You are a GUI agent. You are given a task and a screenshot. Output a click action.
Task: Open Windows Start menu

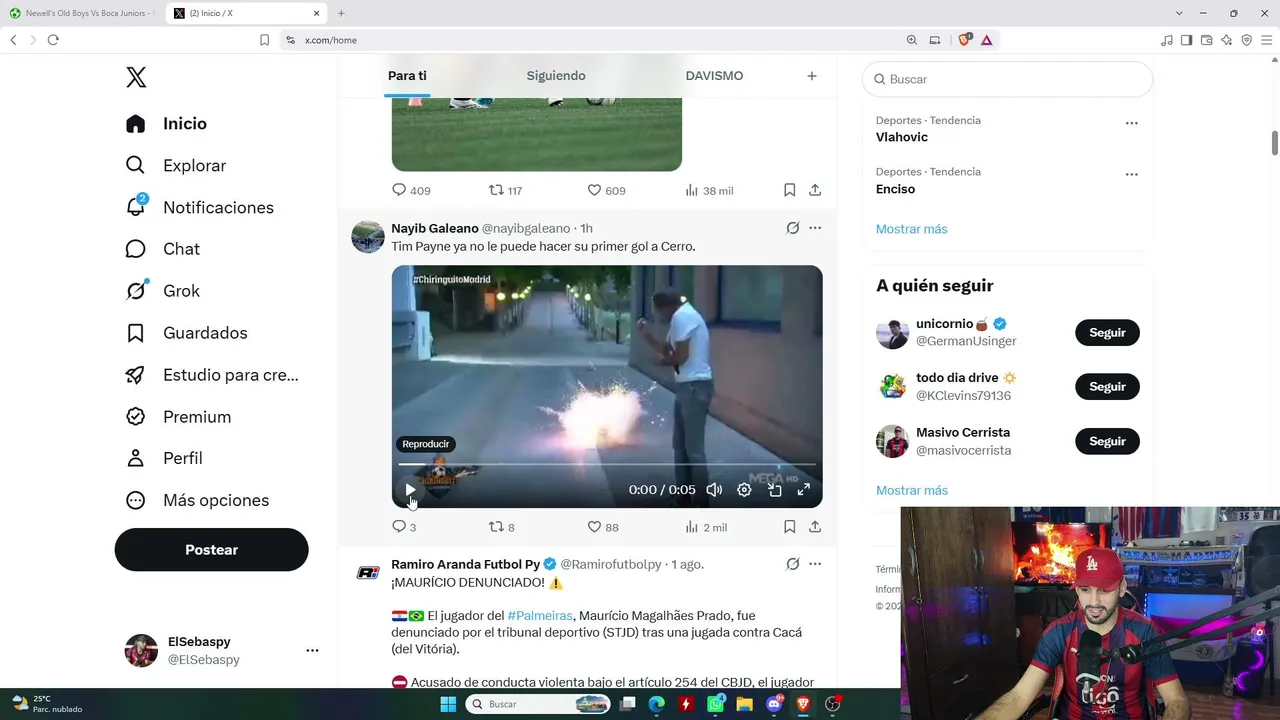[447, 704]
